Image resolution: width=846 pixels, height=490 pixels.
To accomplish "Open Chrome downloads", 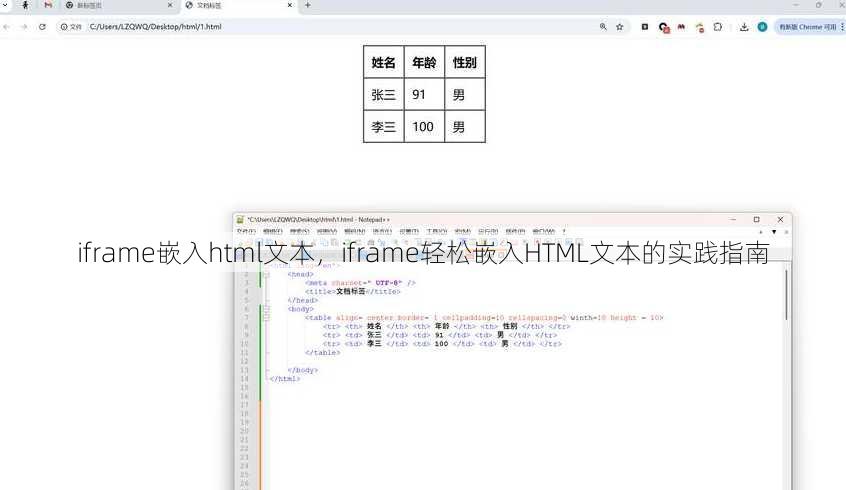I will pos(744,26).
